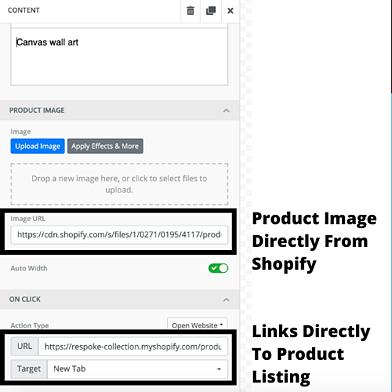Click the Auto Width label
392x392 pixels.
pos(29,268)
